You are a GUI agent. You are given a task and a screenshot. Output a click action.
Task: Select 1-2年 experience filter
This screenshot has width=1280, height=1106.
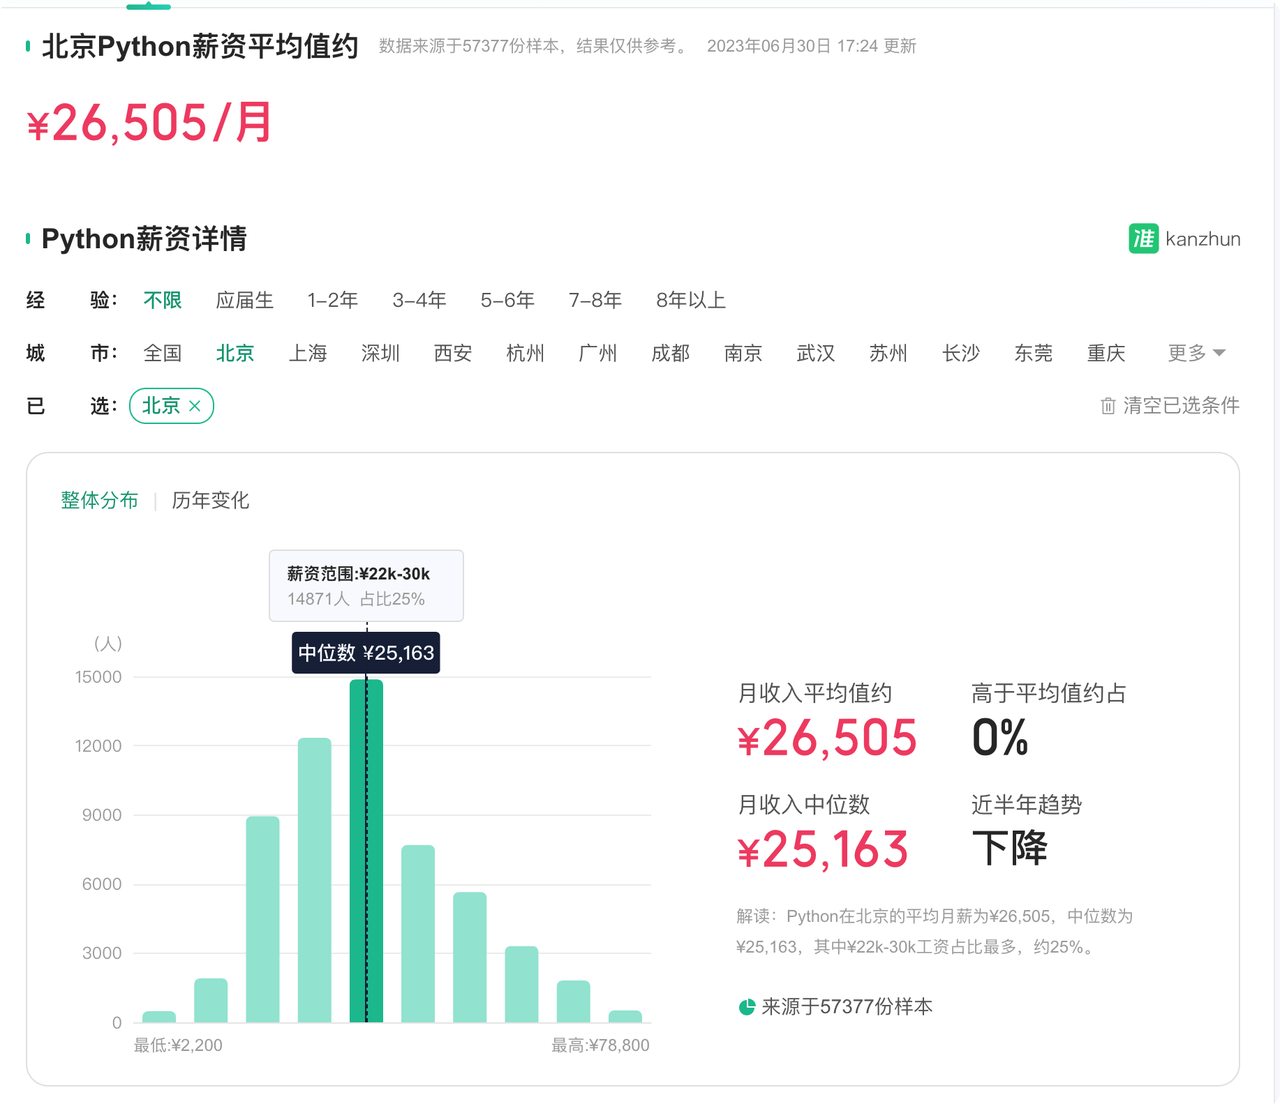(332, 300)
